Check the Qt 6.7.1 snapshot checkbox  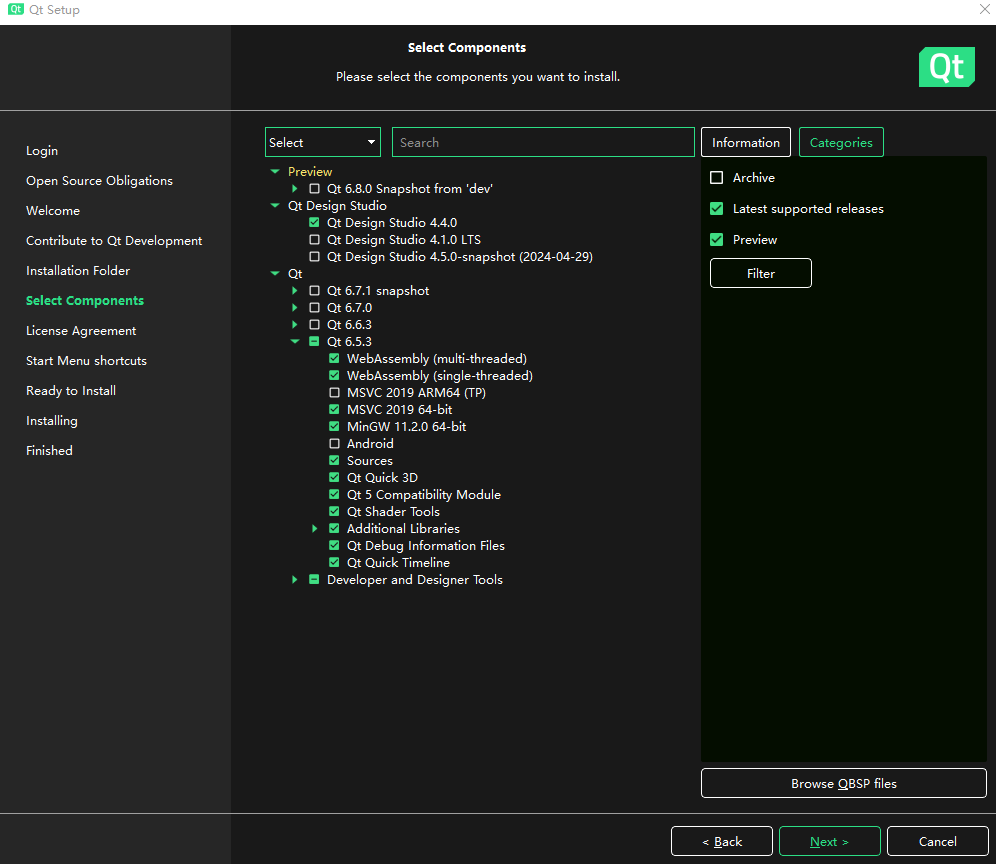click(314, 290)
